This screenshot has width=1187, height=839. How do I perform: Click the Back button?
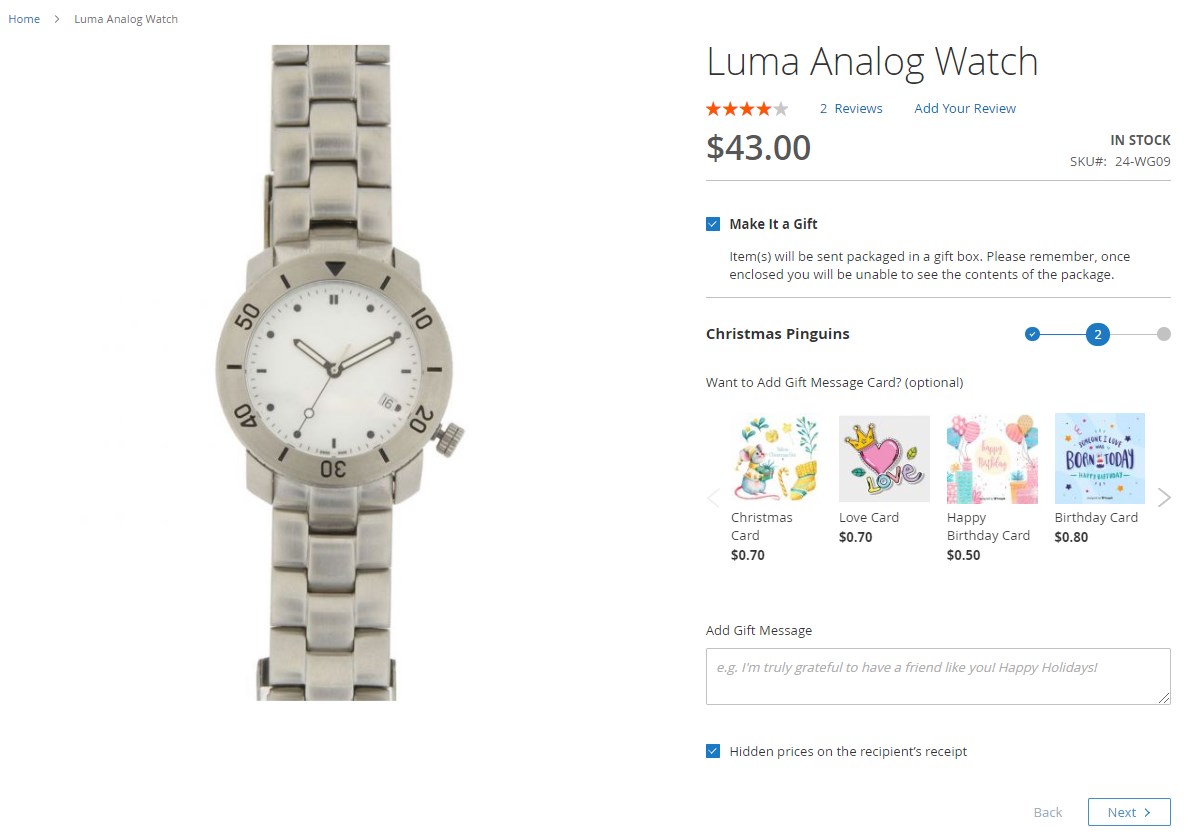pos(1048,812)
